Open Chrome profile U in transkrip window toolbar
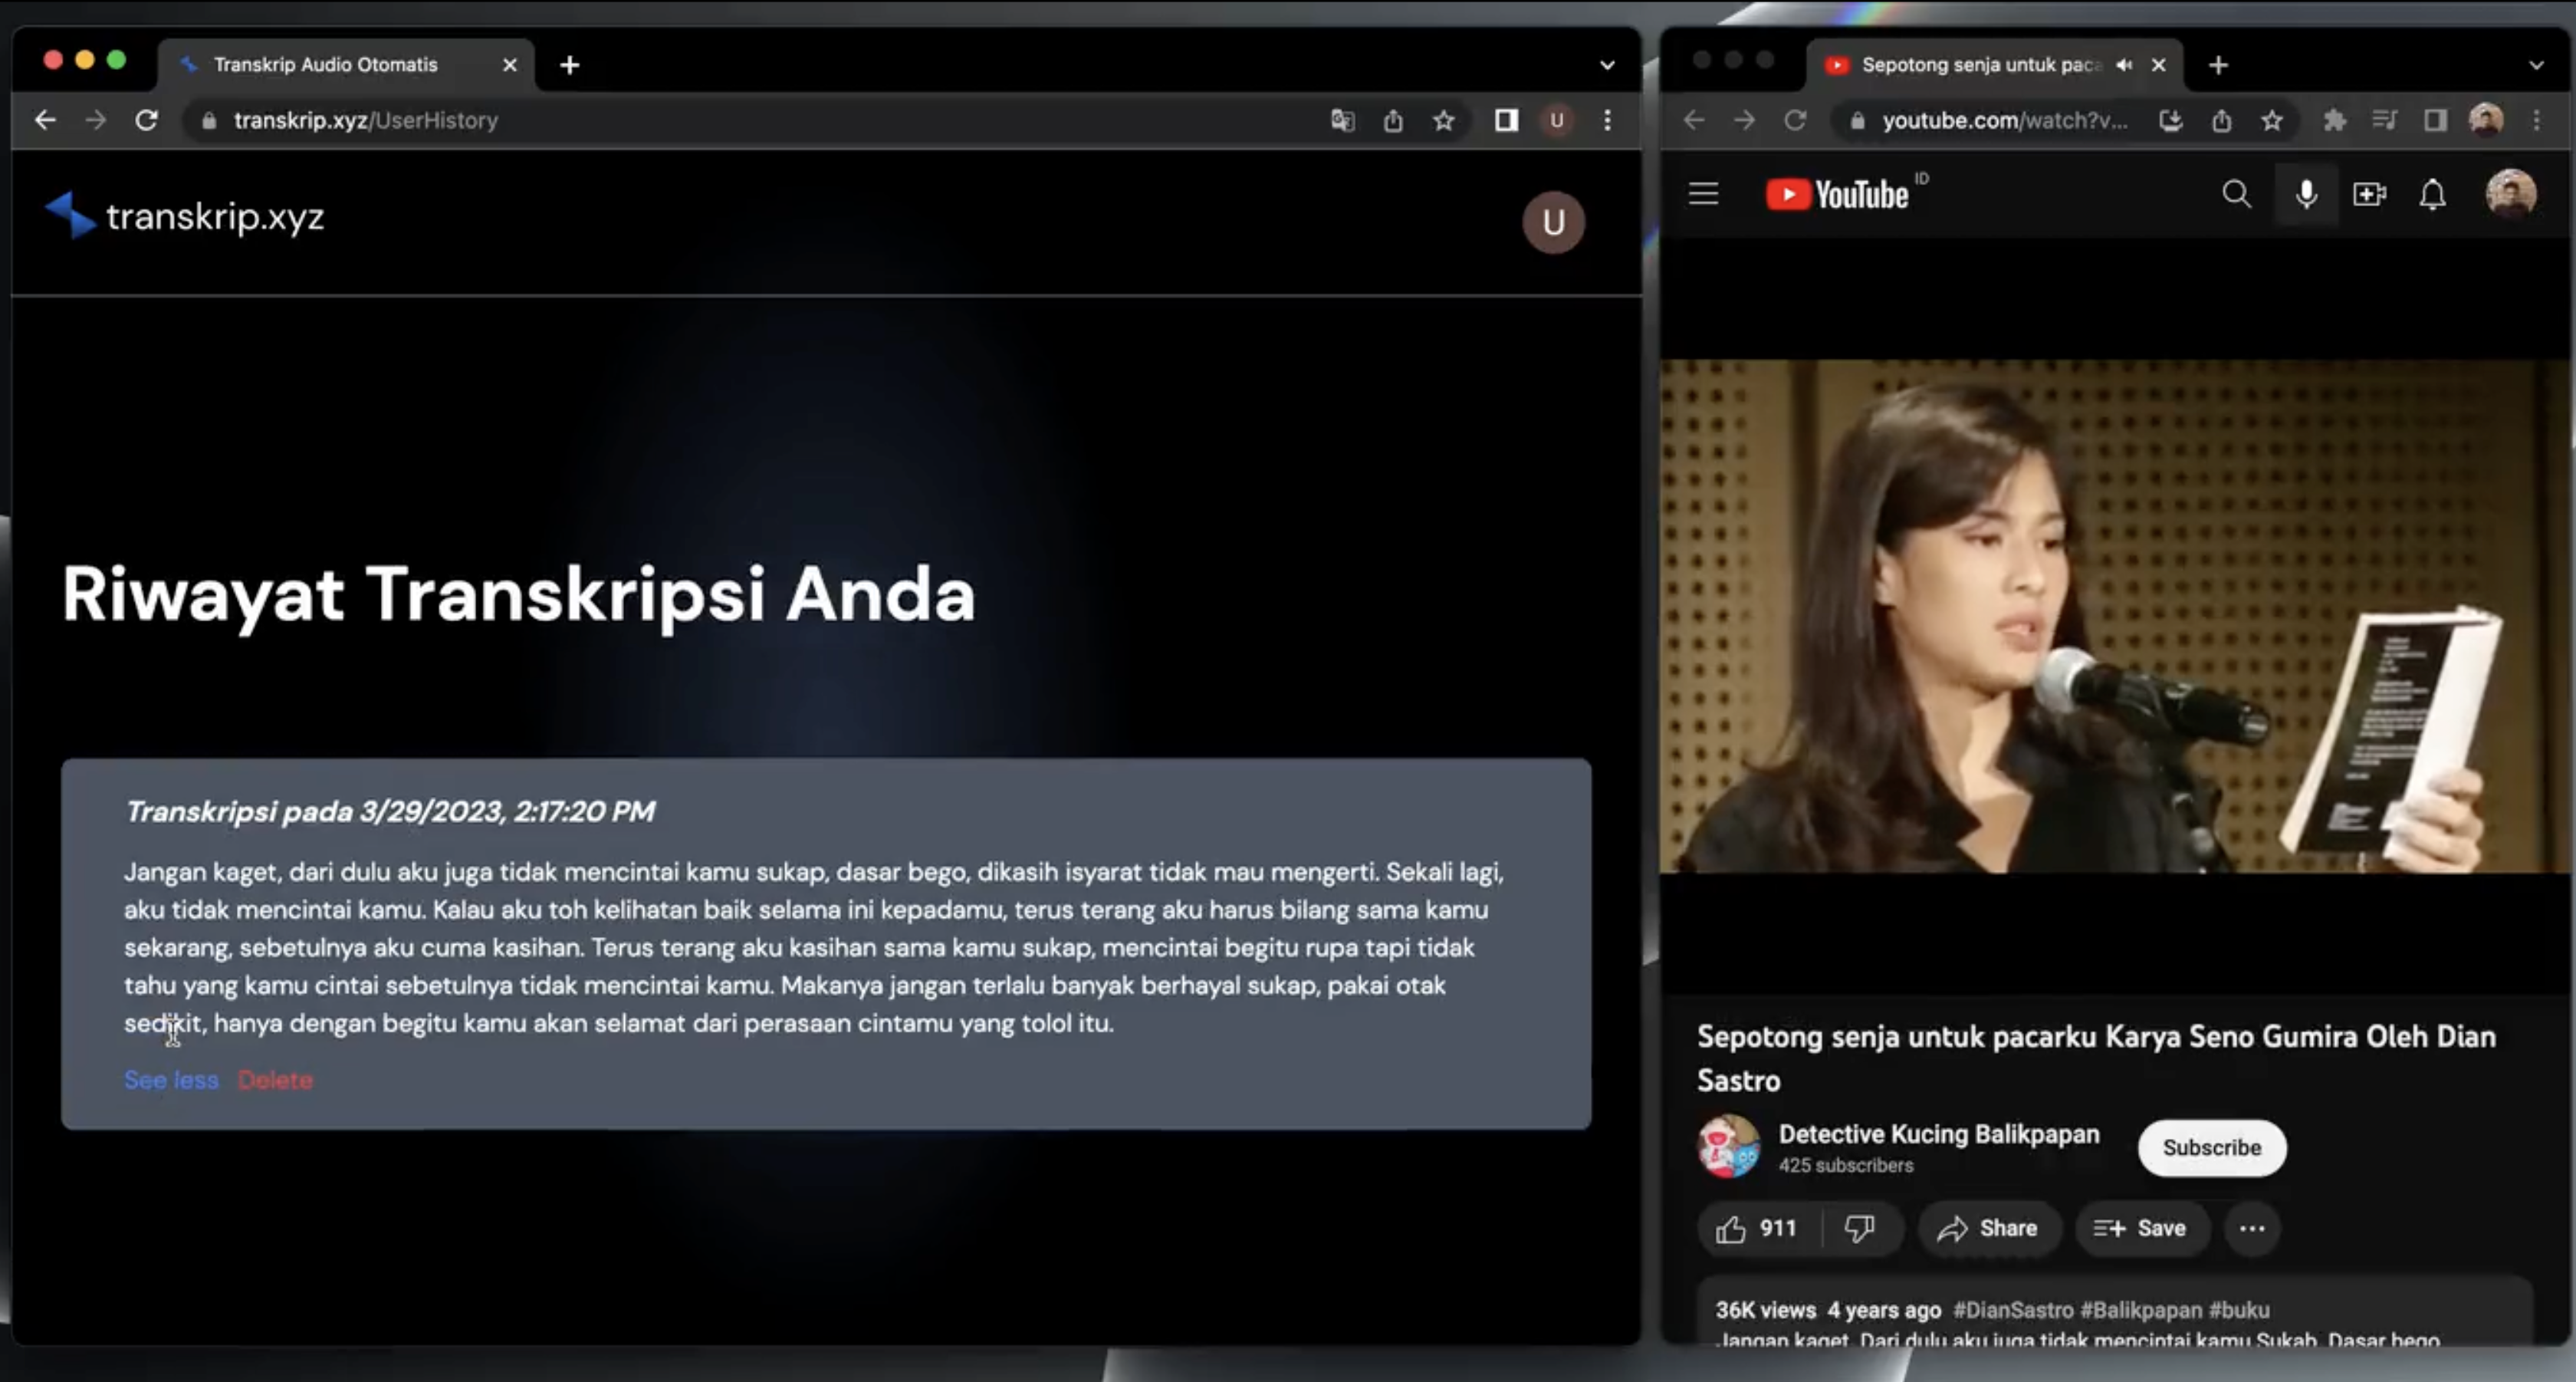 (x=1556, y=121)
